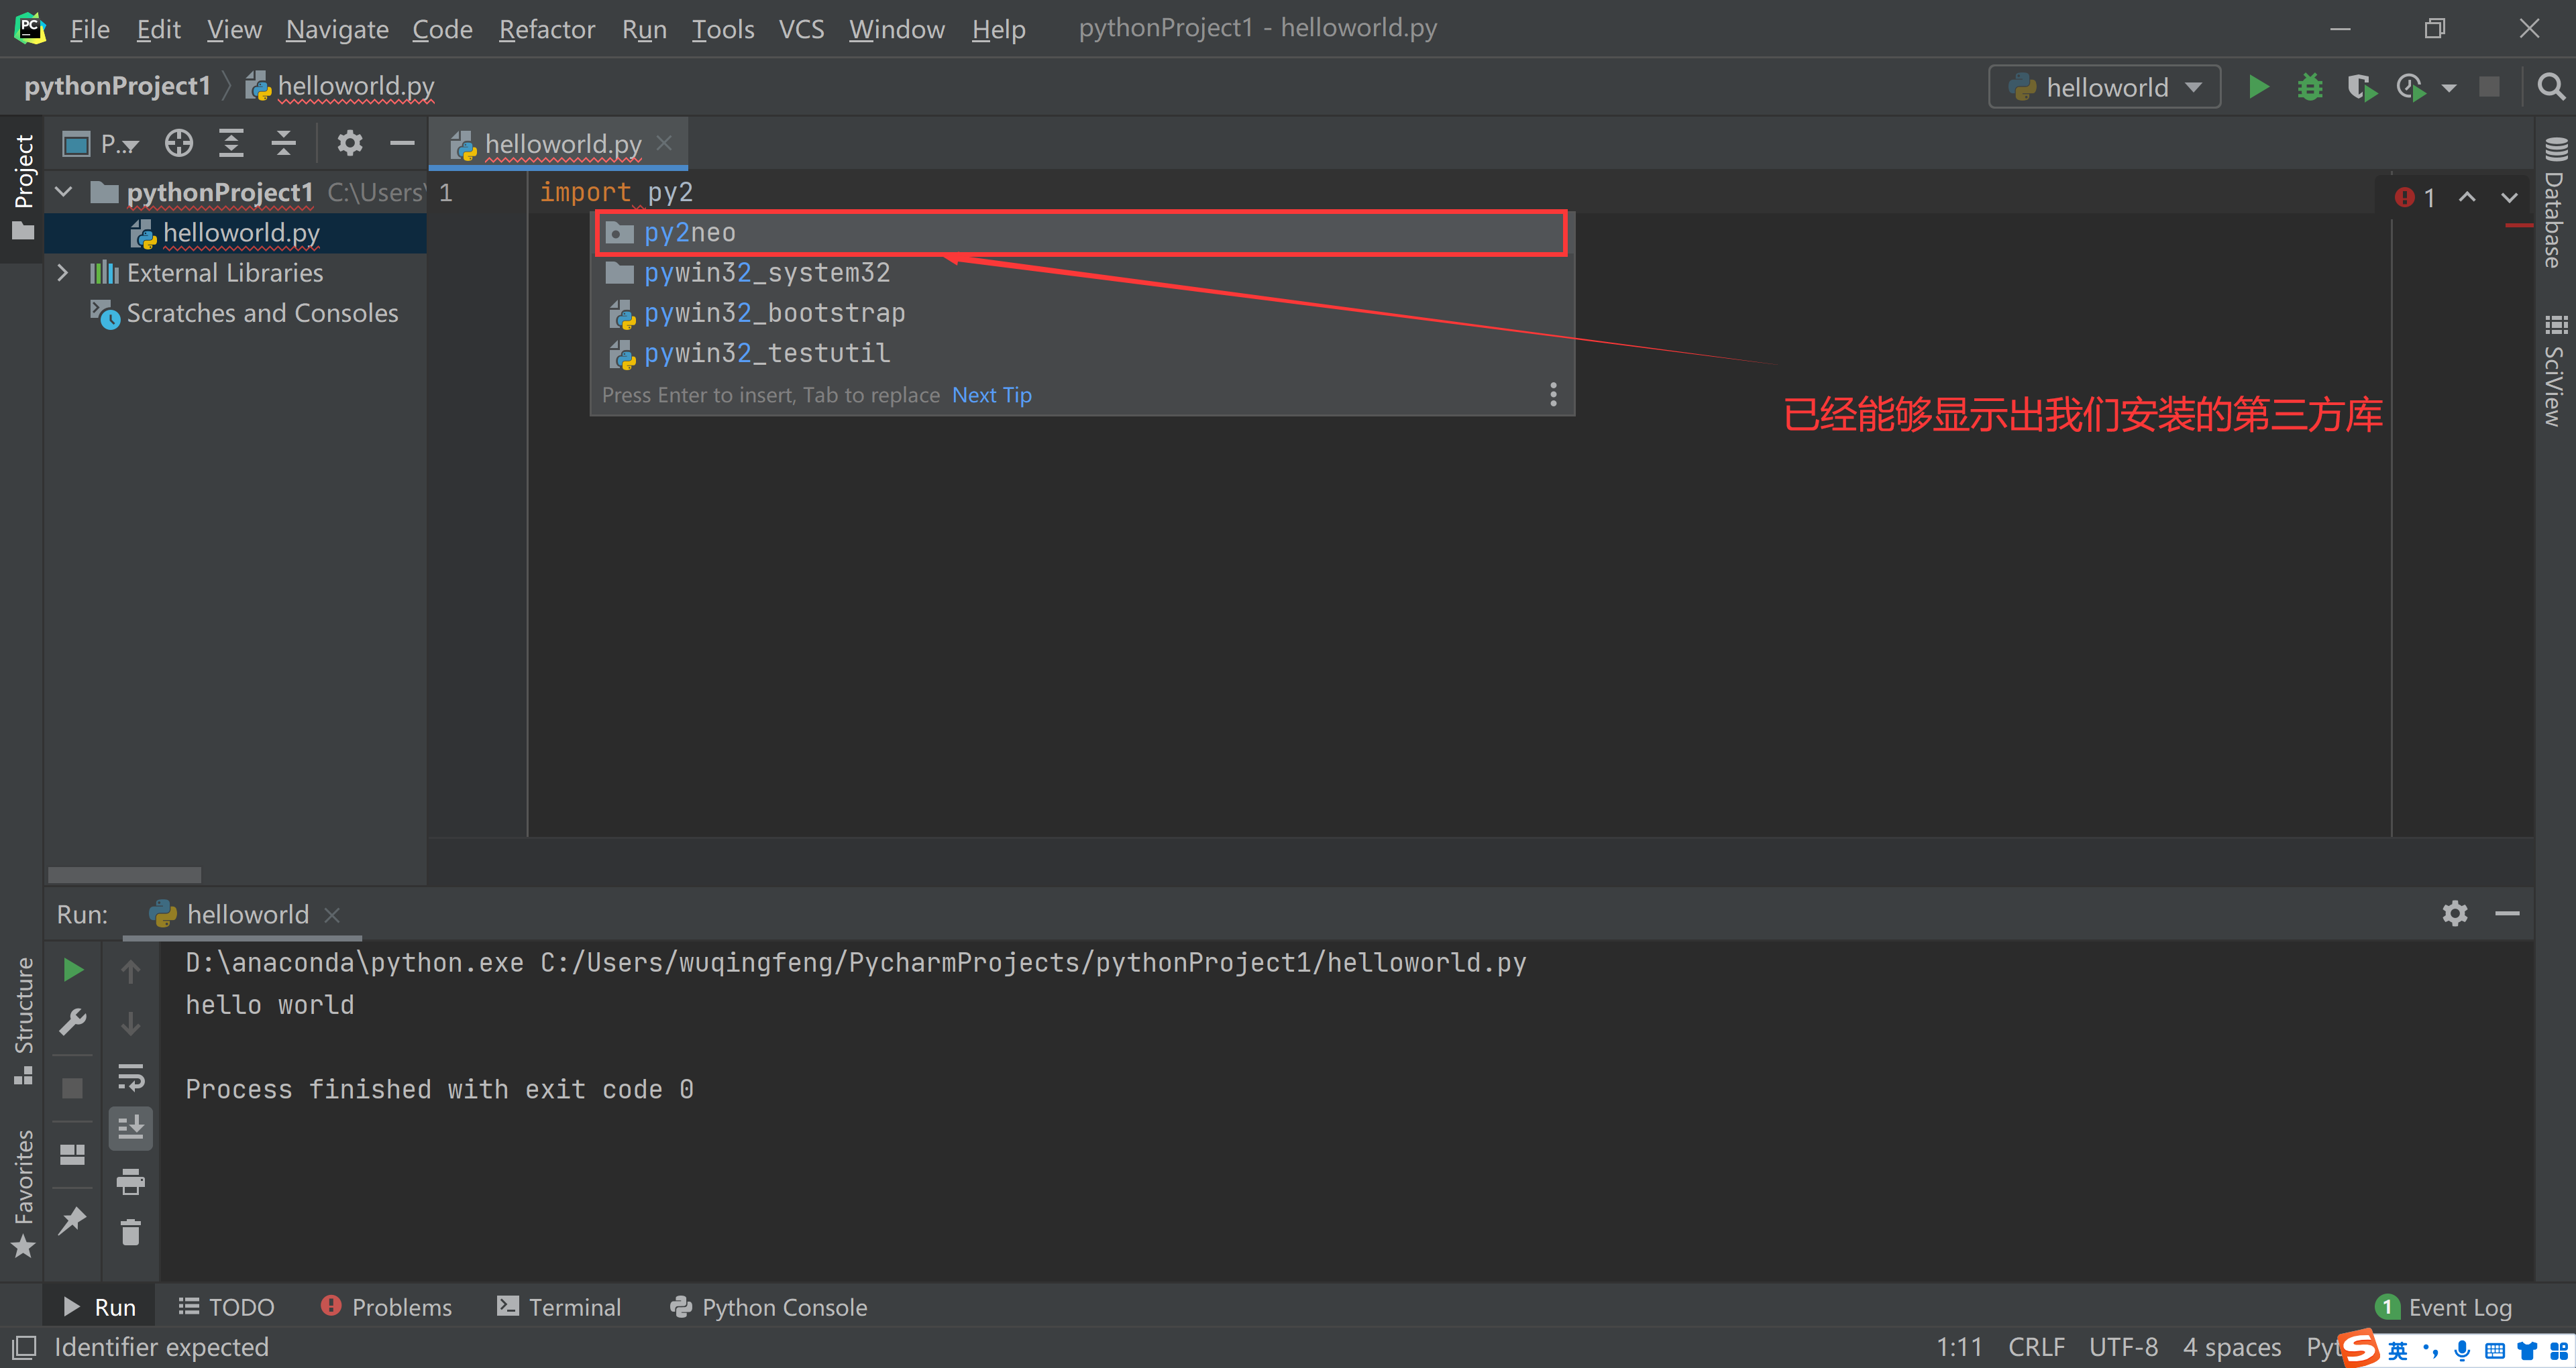The width and height of the screenshot is (2576, 1368).
Task: Open the Event Log
Action: [2443, 1307]
